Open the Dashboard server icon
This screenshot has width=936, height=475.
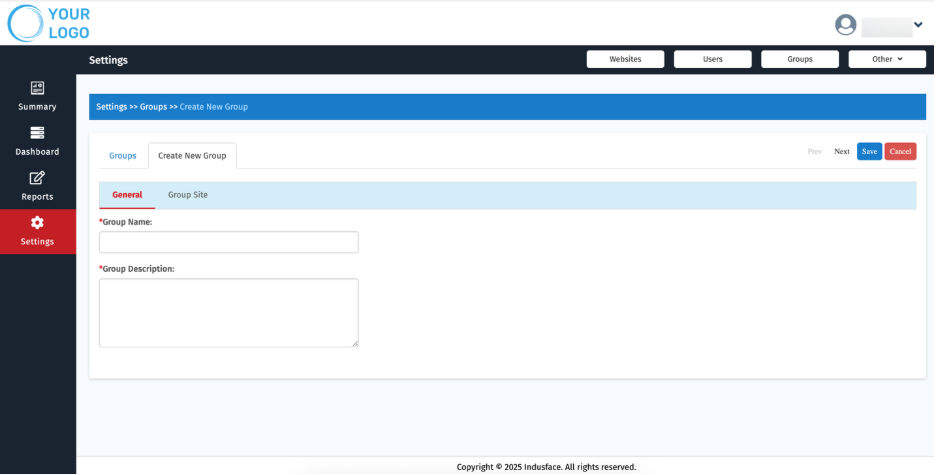[37, 133]
